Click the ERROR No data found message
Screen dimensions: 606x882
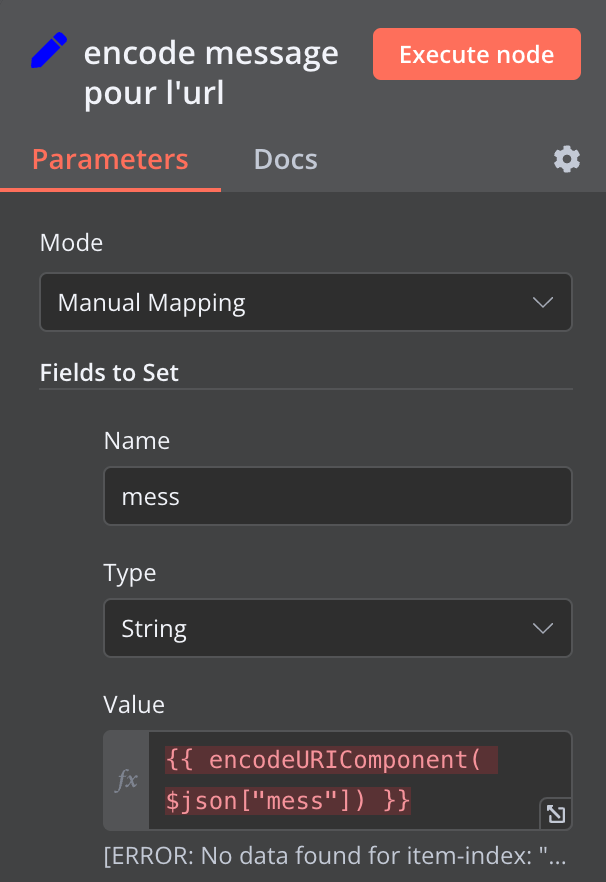pyautogui.click(x=336, y=857)
